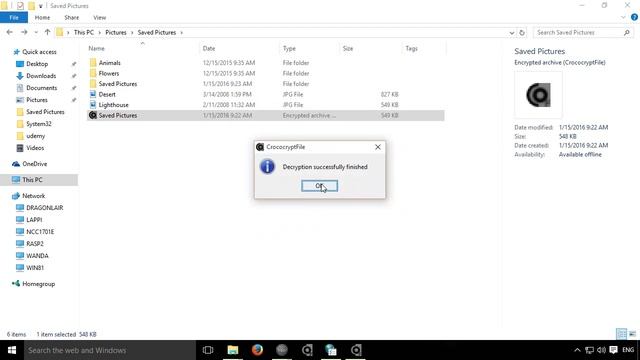The height and width of the screenshot is (360, 640).
Task: Sort files by Date column
Action: [209, 48]
